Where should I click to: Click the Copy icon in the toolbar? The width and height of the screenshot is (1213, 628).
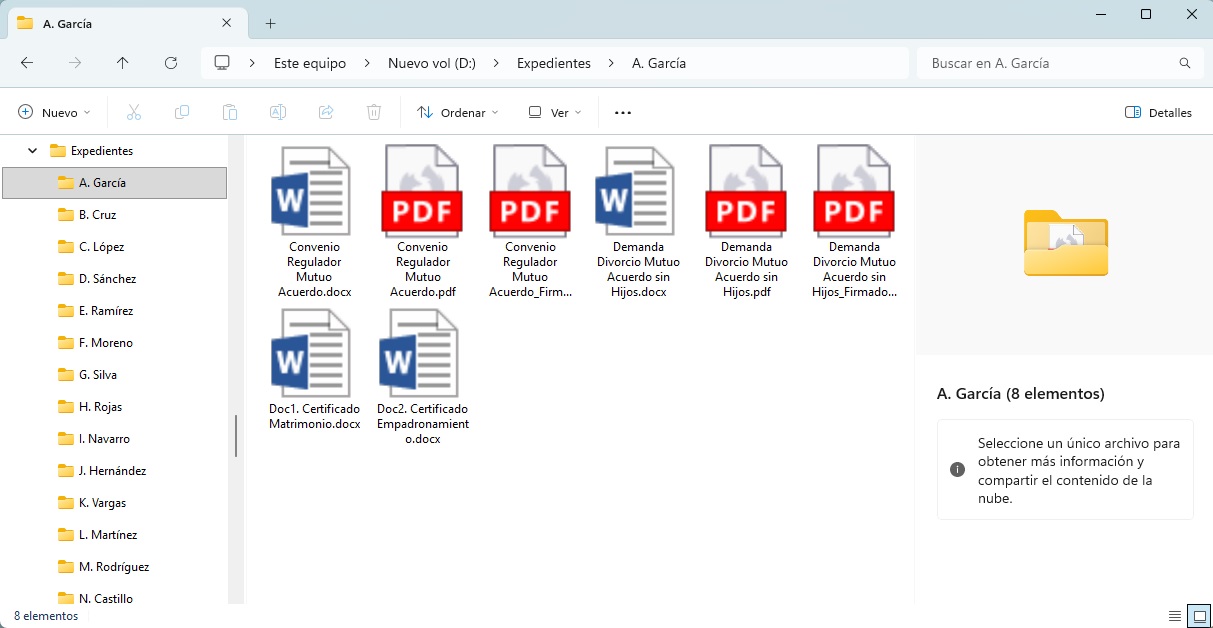click(x=182, y=112)
